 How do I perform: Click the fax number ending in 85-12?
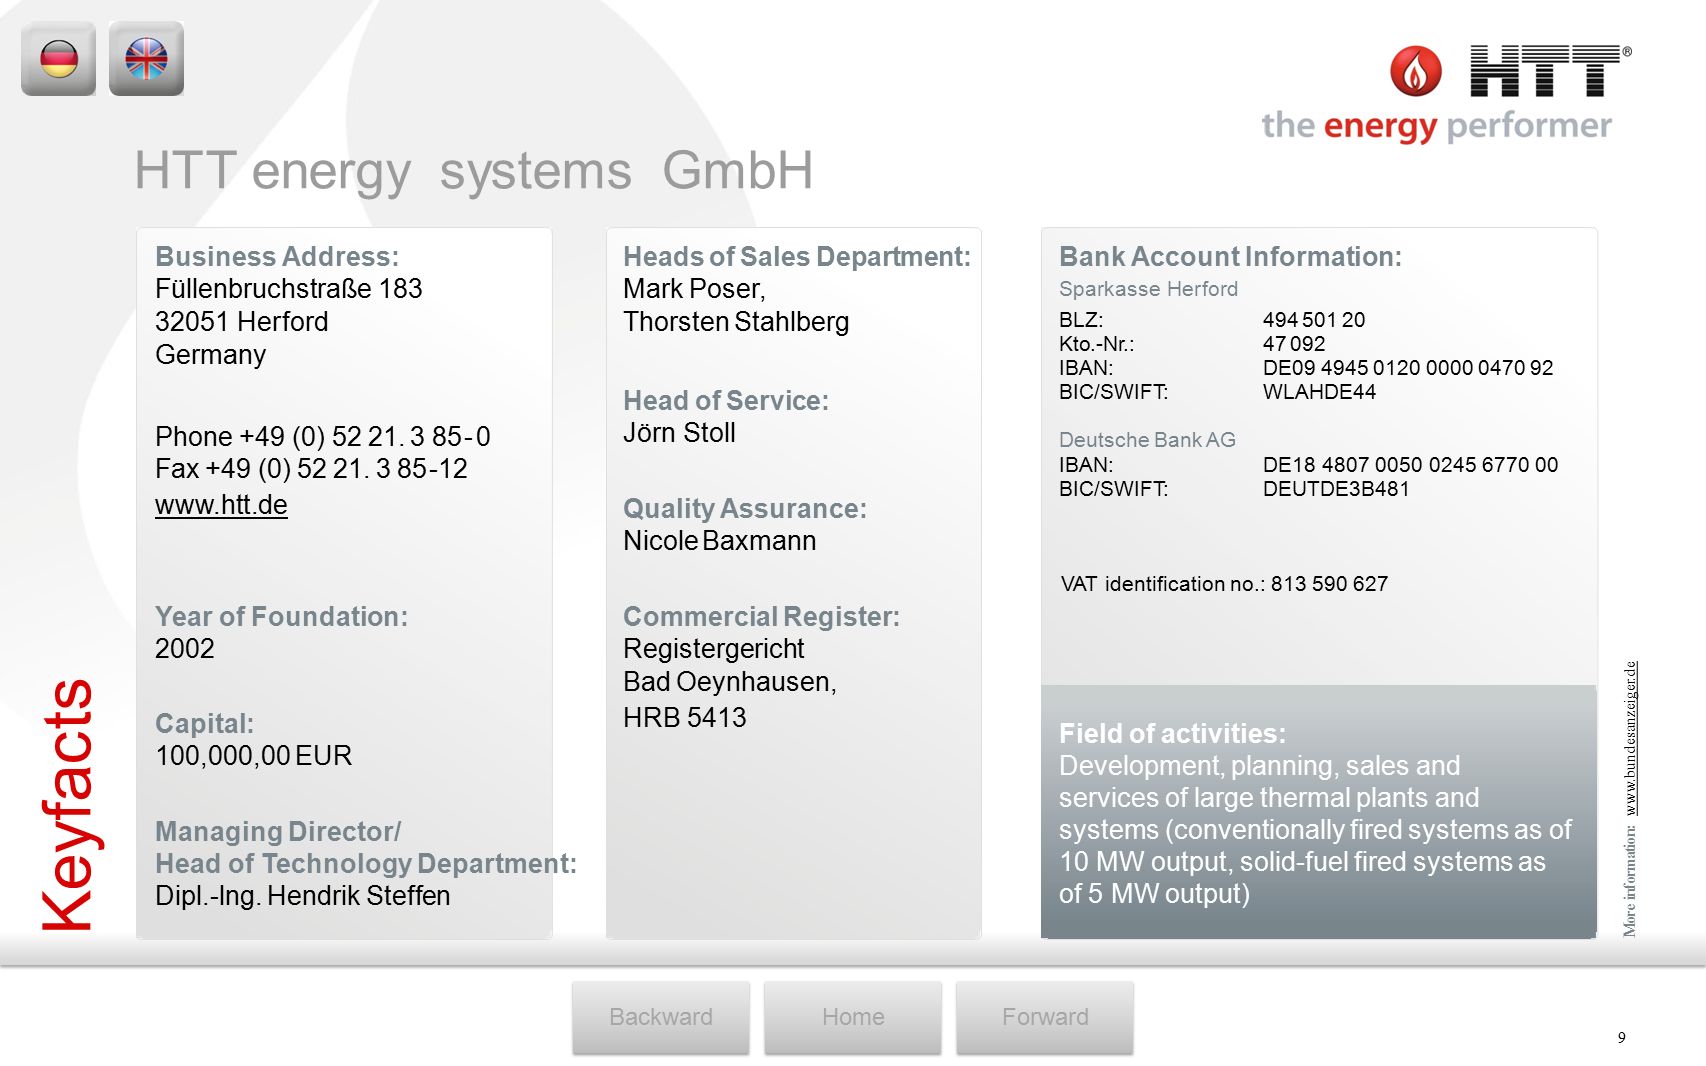coord(337,469)
